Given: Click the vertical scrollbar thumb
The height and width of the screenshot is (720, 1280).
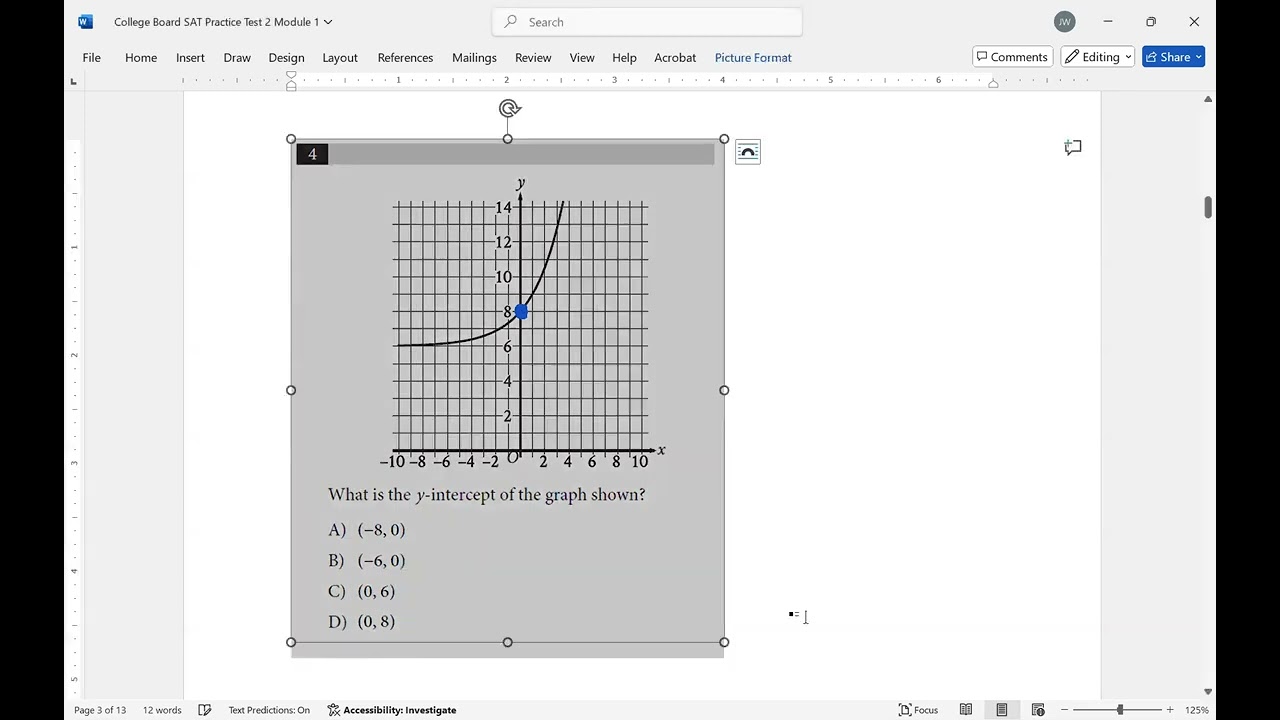Looking at the screenshot, I should click(1208, 207).
